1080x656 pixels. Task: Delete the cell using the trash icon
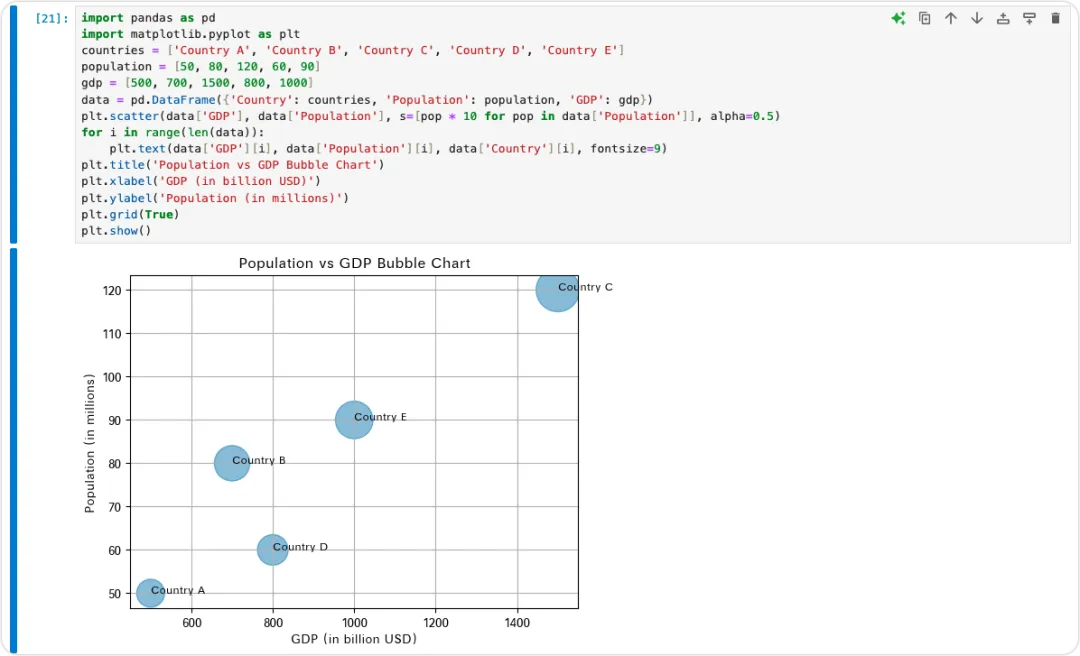1055,19
